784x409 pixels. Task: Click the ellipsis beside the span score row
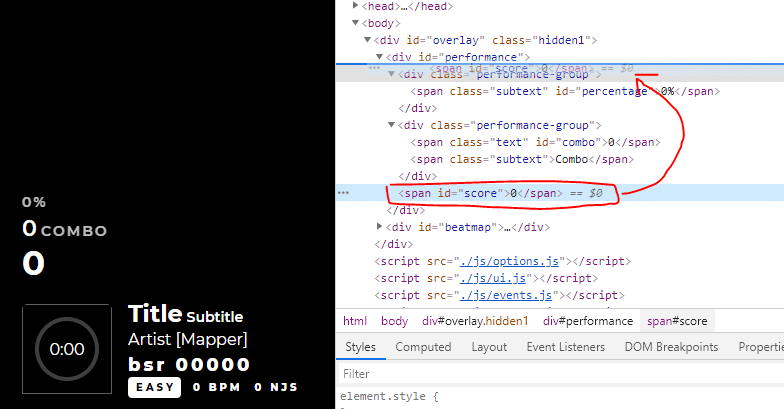pyautogui.click(x=343, y=192)
